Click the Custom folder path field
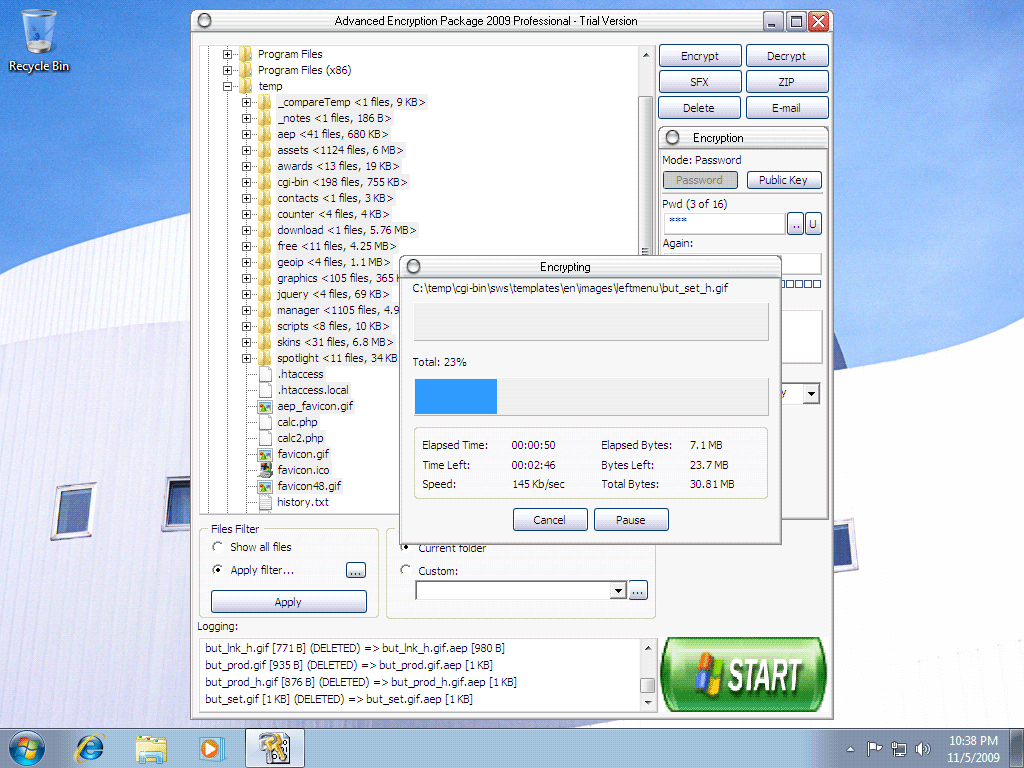Screen dimensions: 1024x768 click(x=513, y=591)
